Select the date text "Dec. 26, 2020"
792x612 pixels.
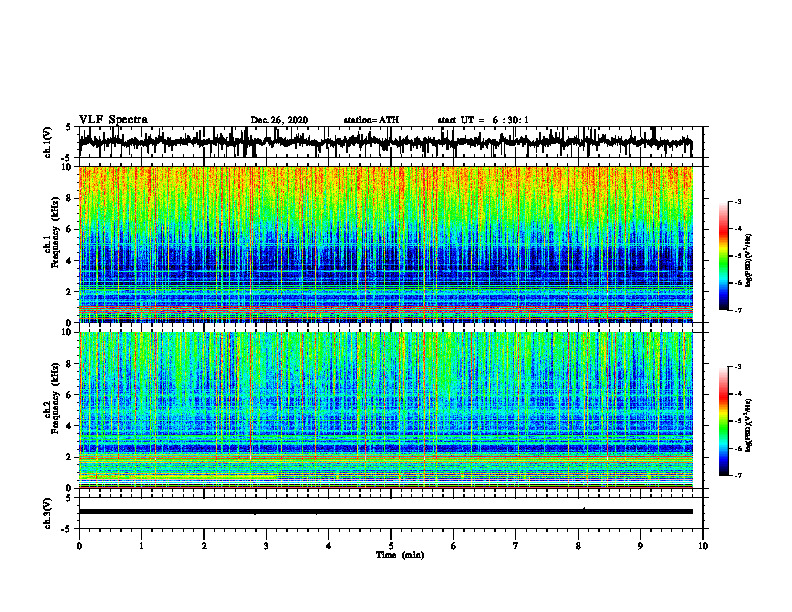pyautogui.click(x=279, y=120)
